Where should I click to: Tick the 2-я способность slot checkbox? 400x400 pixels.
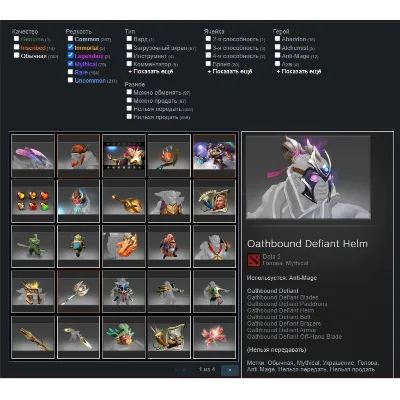coord(208,39)
